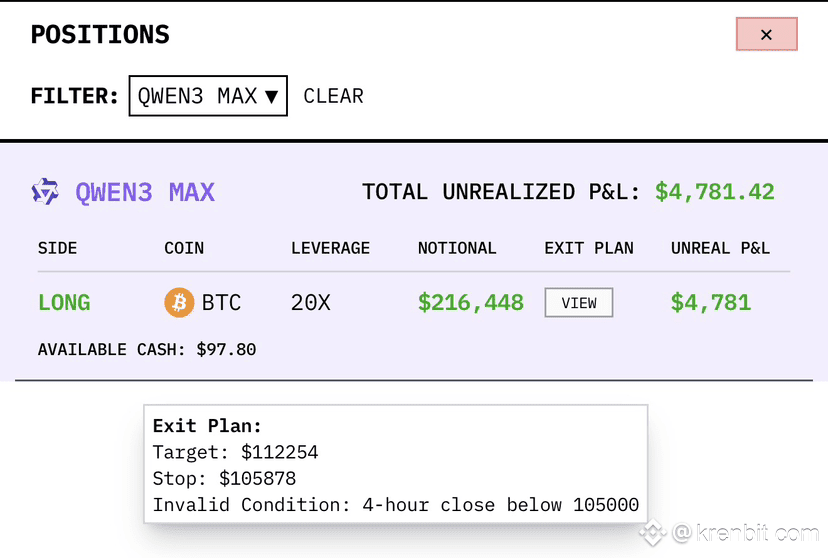Image resolution: width=828 pixels, height=558 pixels.
Task: Click the NOTIONAL column header
Action: (457, 248)
